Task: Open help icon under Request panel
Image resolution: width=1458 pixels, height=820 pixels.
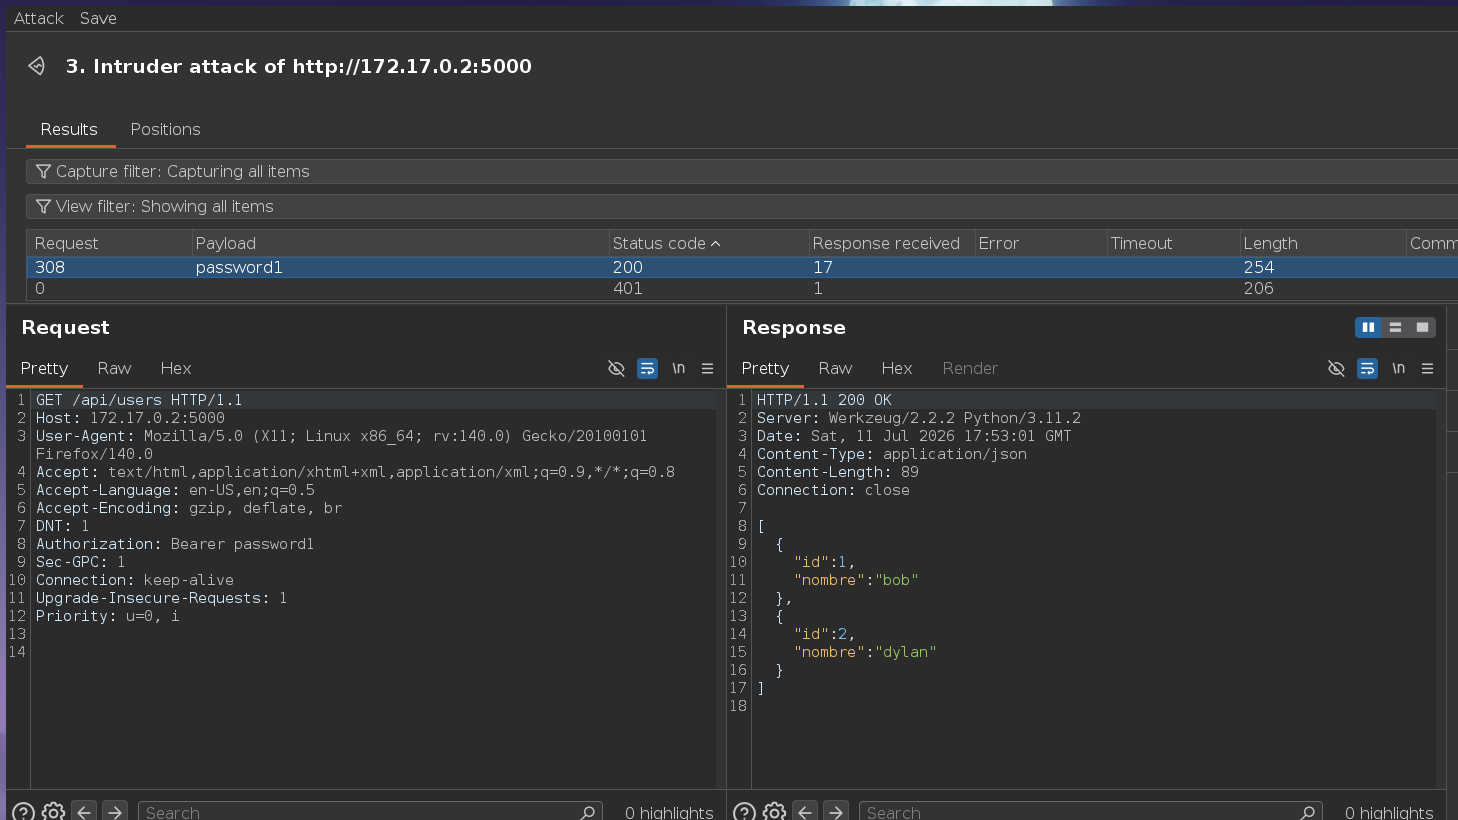Action: click(x=24, y=812)
